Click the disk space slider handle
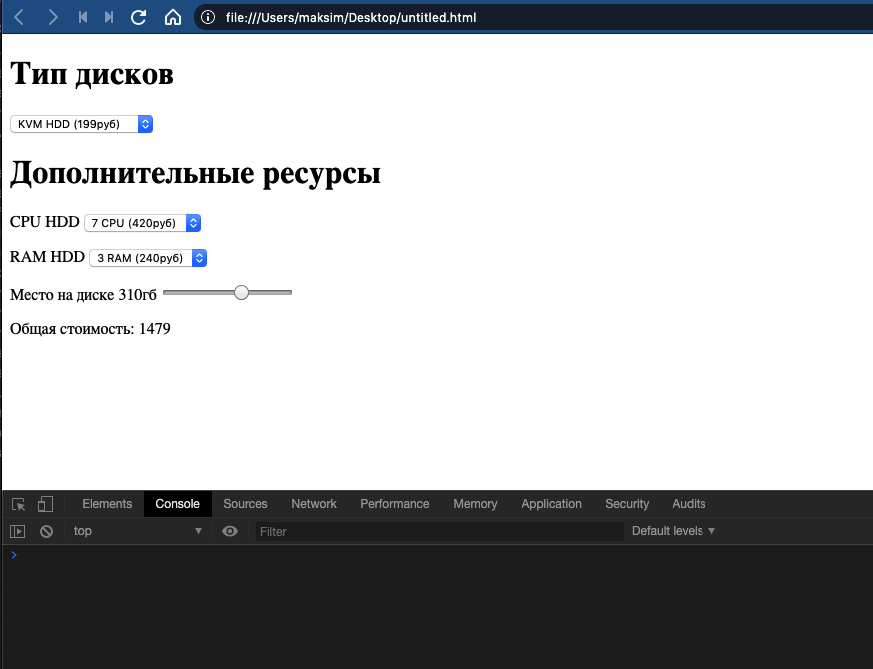Viewport: 873px width, 669px height. [241, 292]
